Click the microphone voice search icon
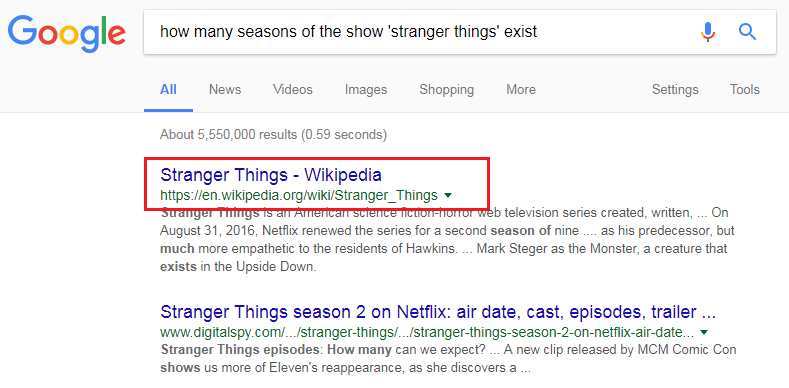 tap(707, 32)
